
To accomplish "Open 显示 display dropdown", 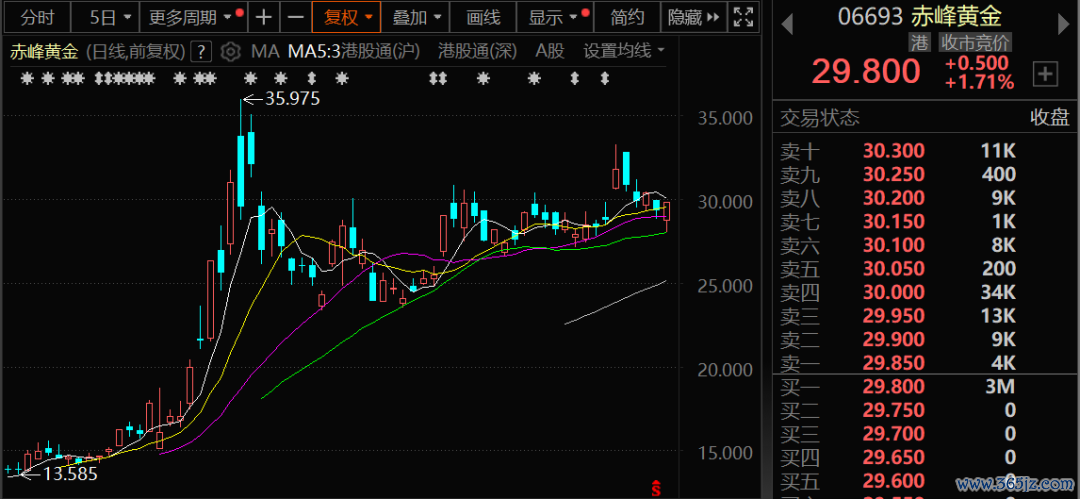I will [x=554, y=17].
